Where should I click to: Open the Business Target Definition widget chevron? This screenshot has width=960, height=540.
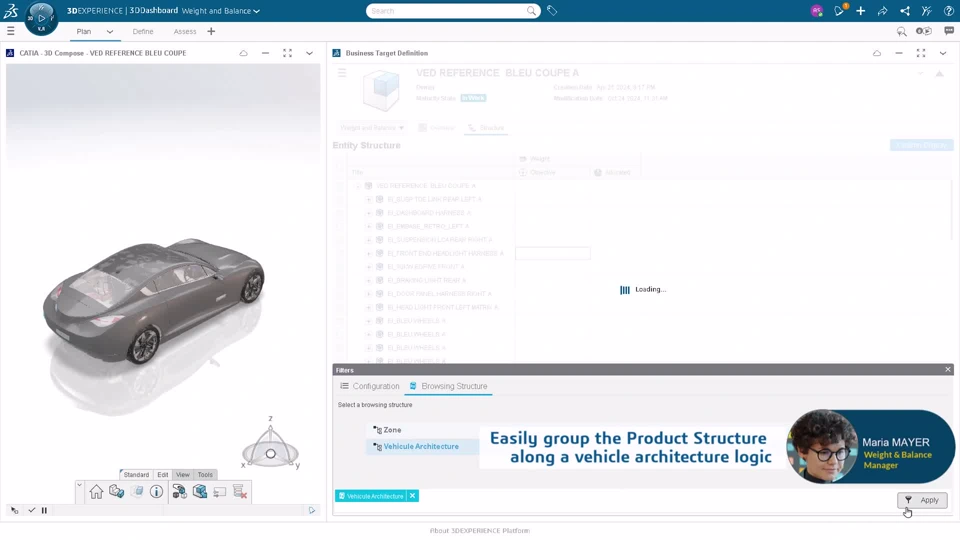[943, 53]
